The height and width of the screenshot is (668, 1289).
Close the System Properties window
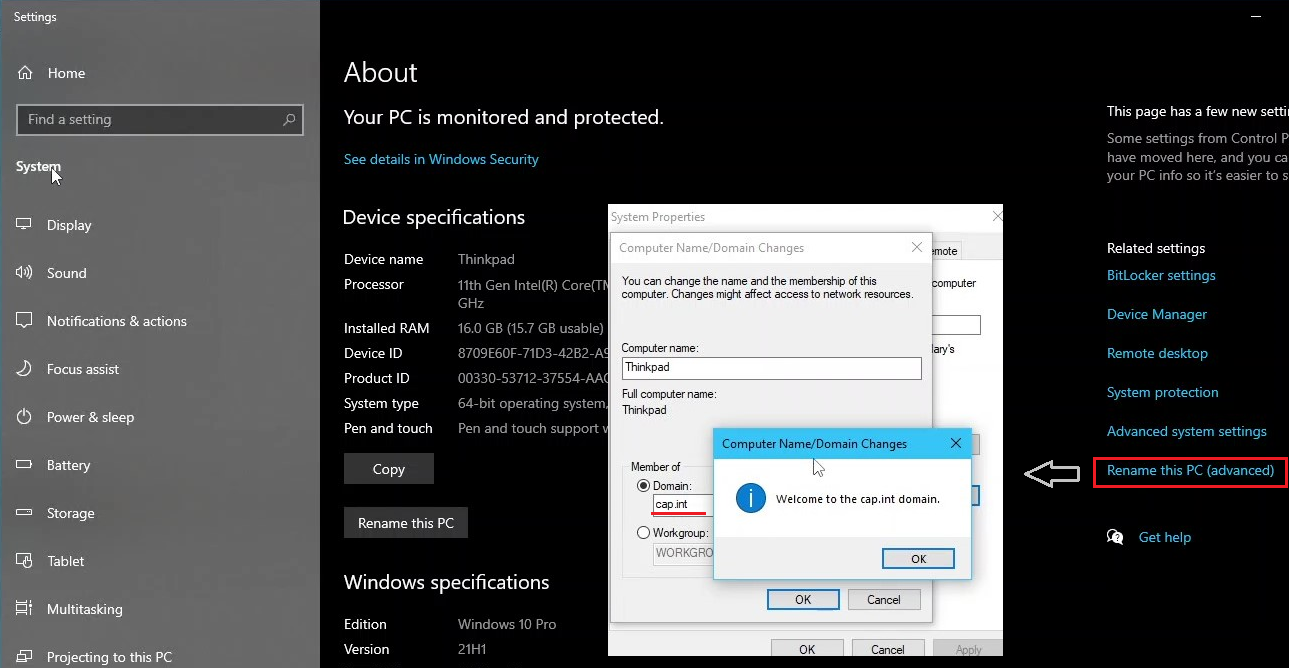tap(997, 216)
